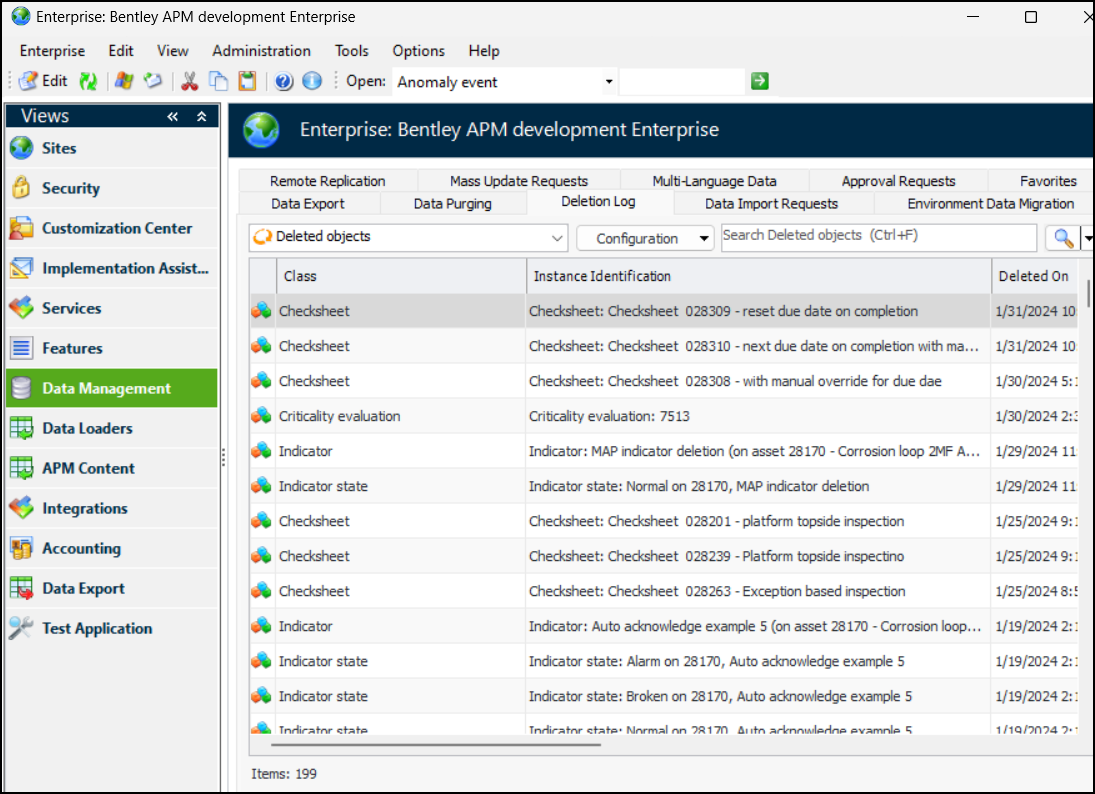The height and width of the screenshot is (794, 1095).
Task: Collapse the Views panel sideways
Action: 173,117
